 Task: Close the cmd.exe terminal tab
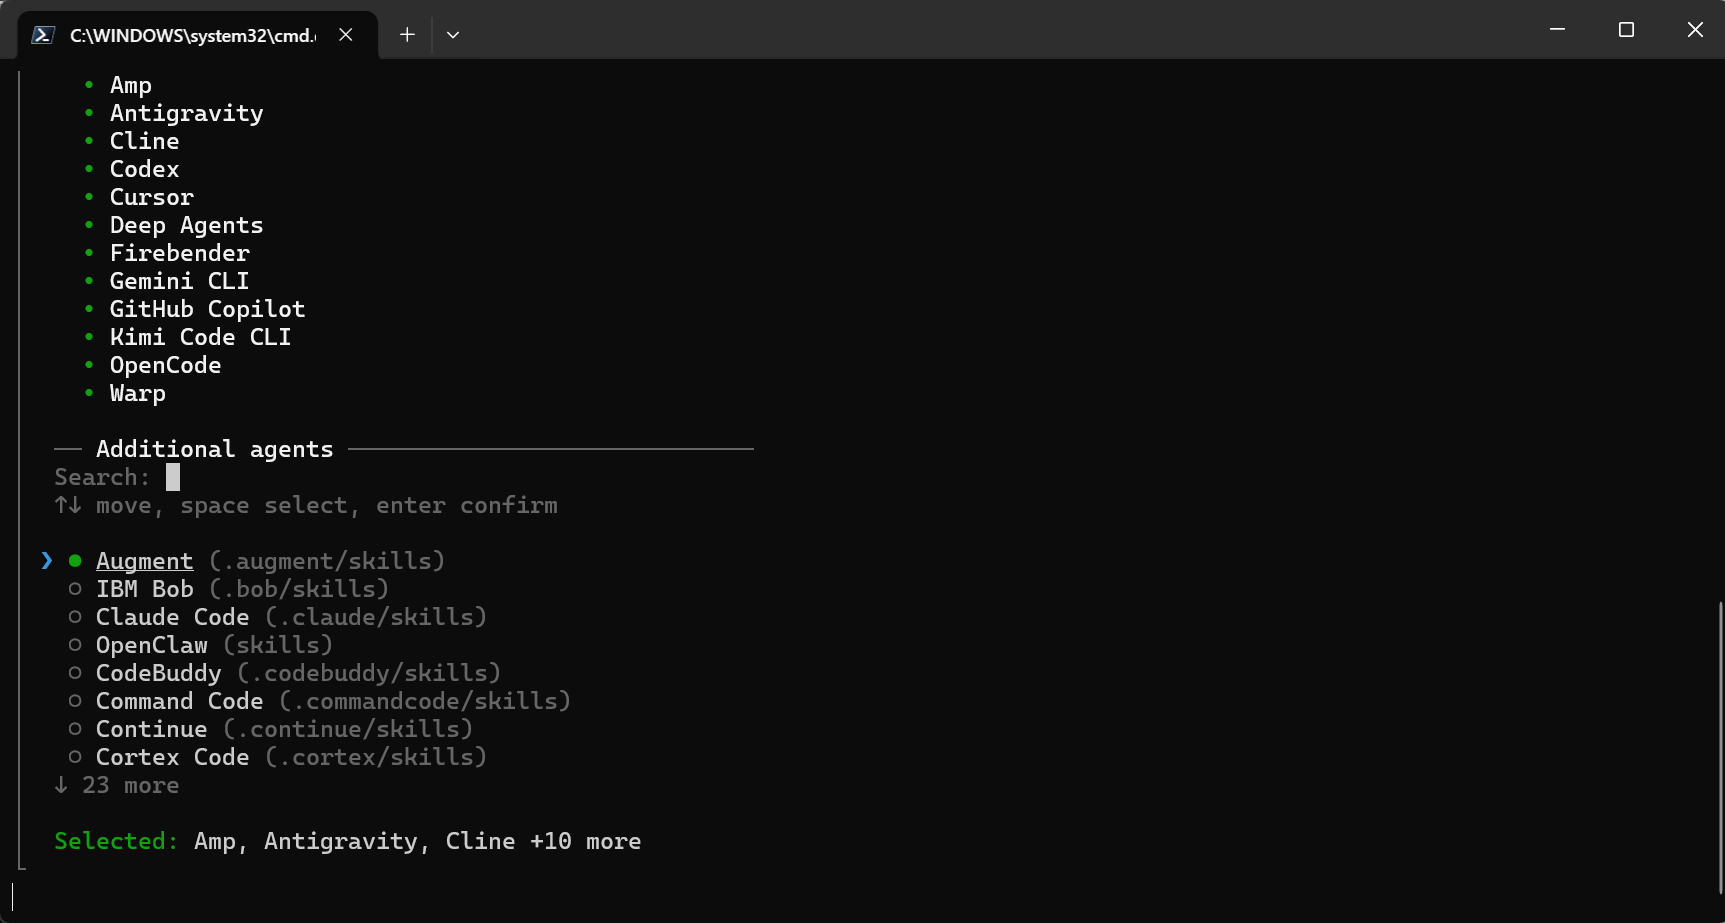tap(346, 35)
